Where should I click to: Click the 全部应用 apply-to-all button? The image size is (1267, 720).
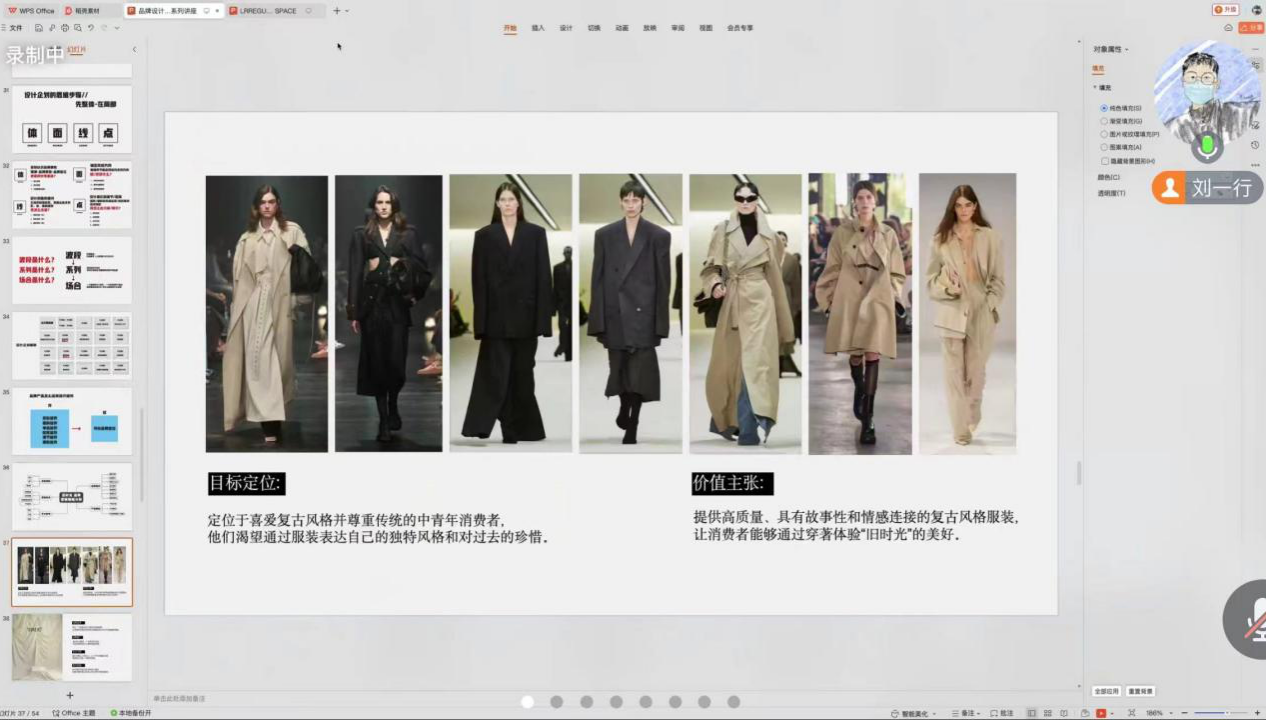1105,691
